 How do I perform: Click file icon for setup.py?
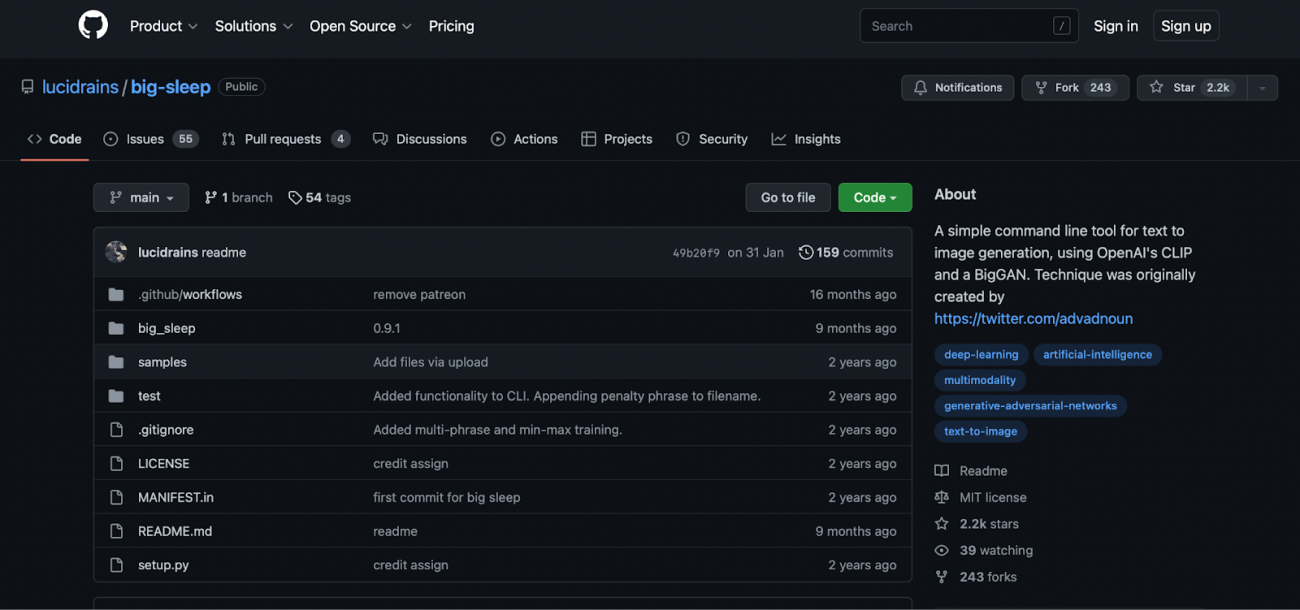(x=116, y=565)
